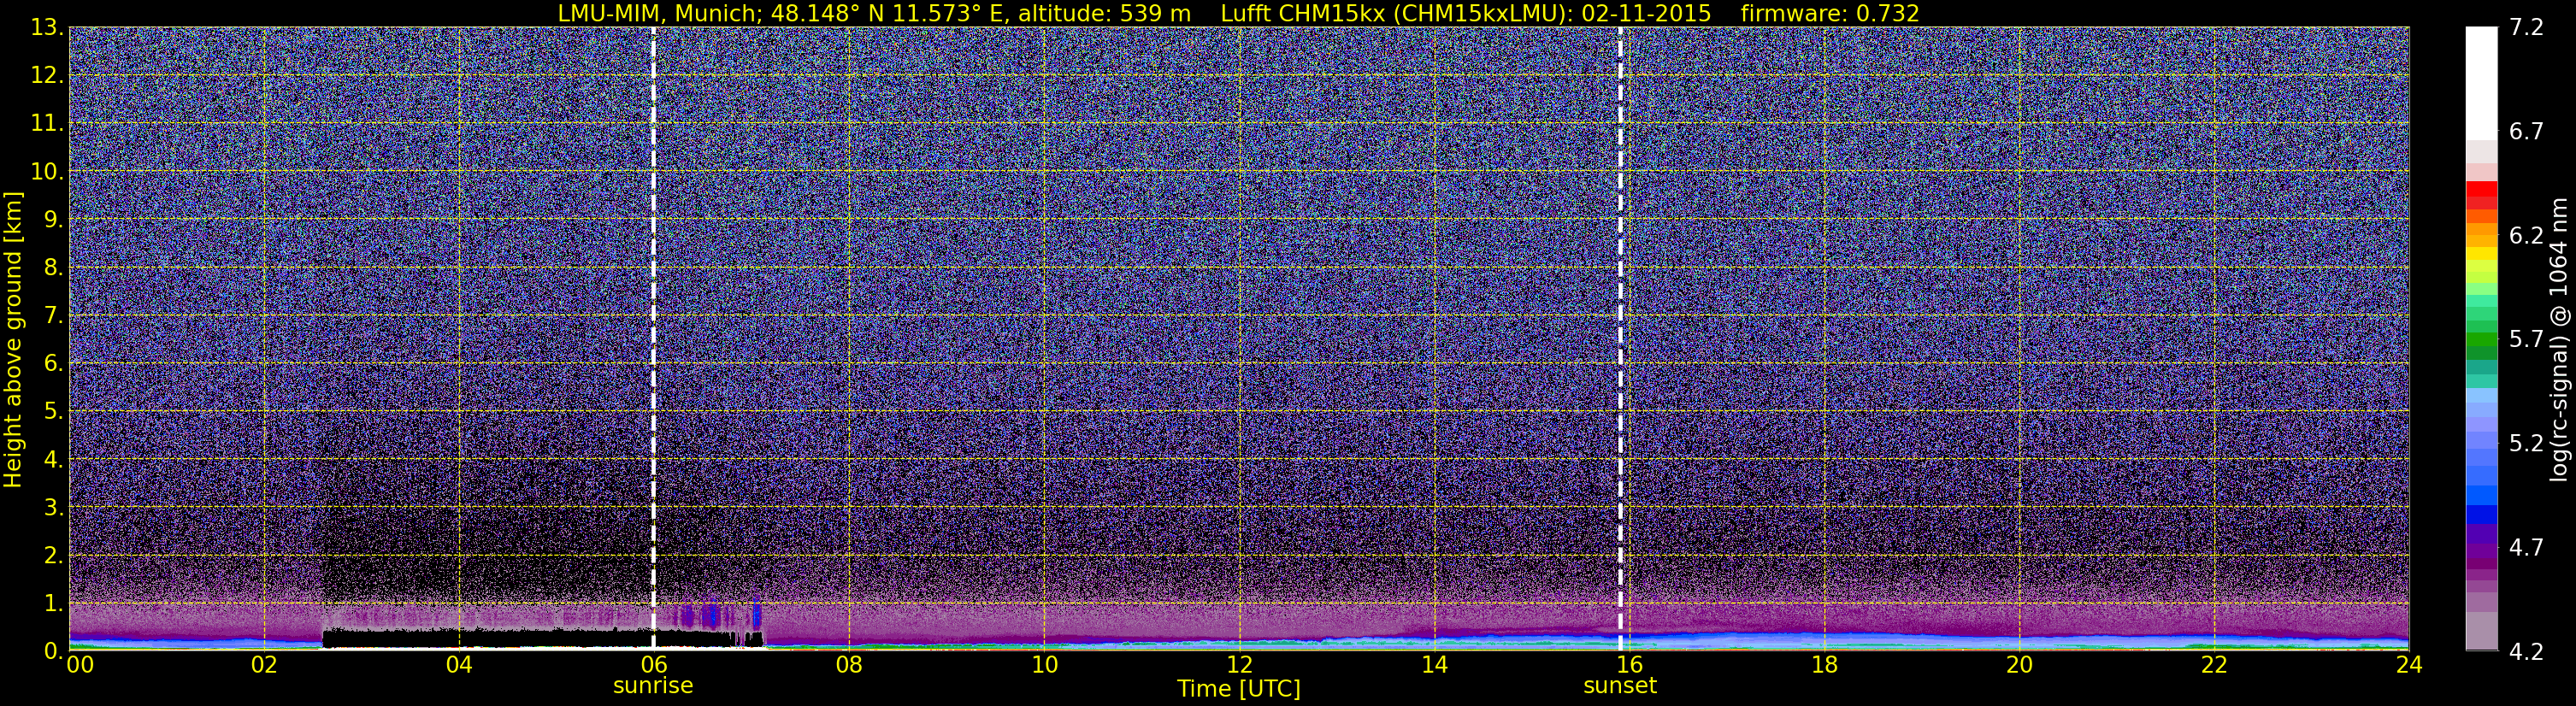Click the white top segment of the colorbar
Image resolution: width=2576 pixels, height=706 pixels.
point(2481,82)
